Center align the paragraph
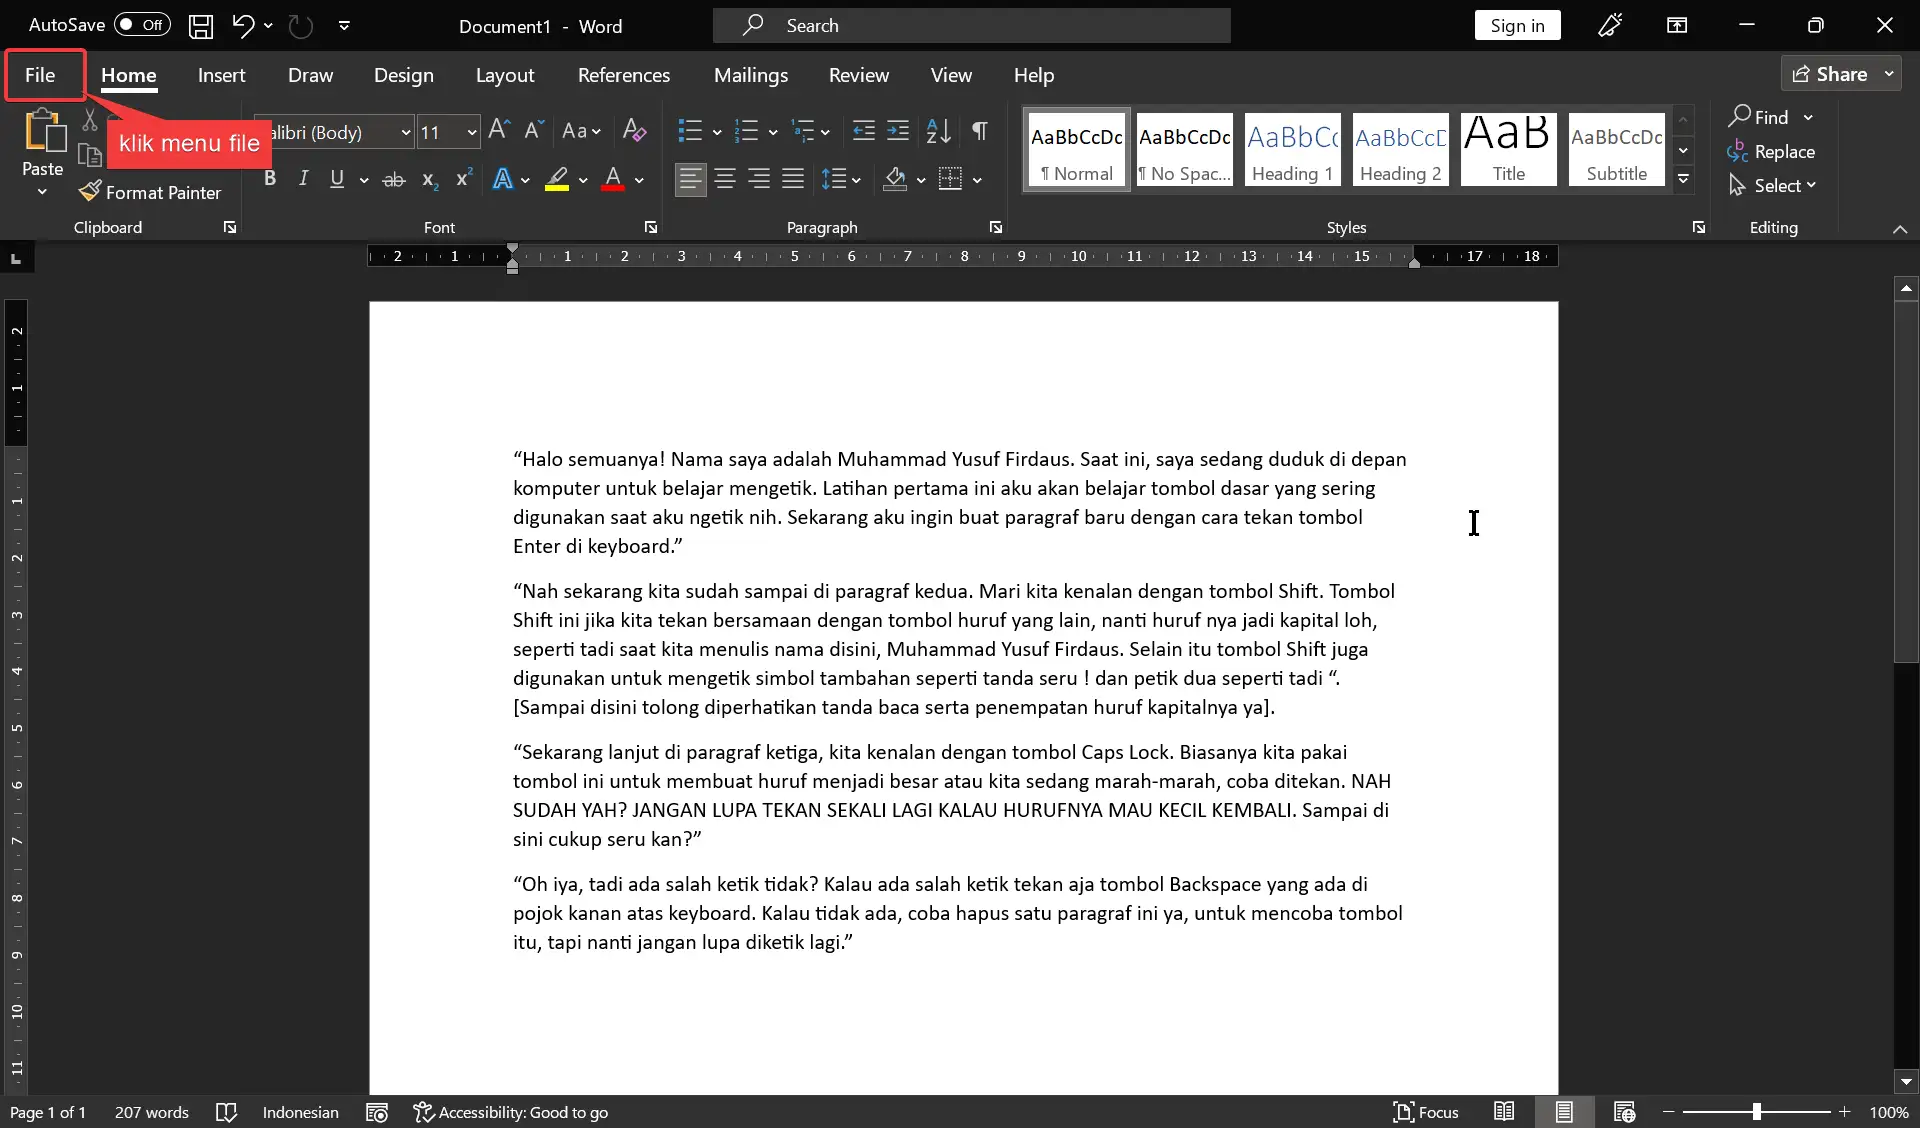 click(x=725, y=180)
